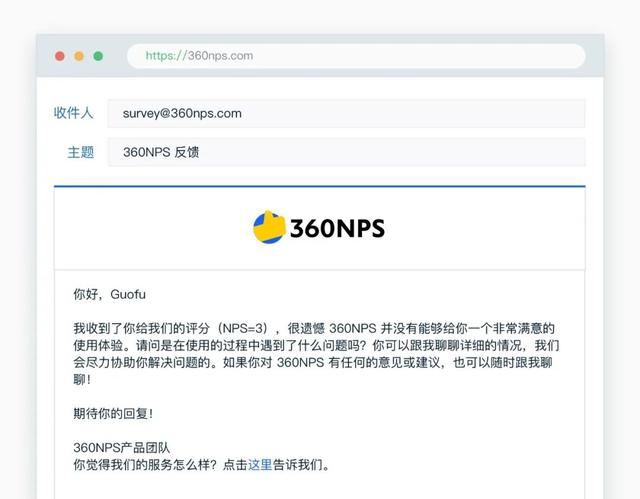The width and height of the screenshot is (640, 499).
Task: Click the red close dot
Action: point(60,56)
